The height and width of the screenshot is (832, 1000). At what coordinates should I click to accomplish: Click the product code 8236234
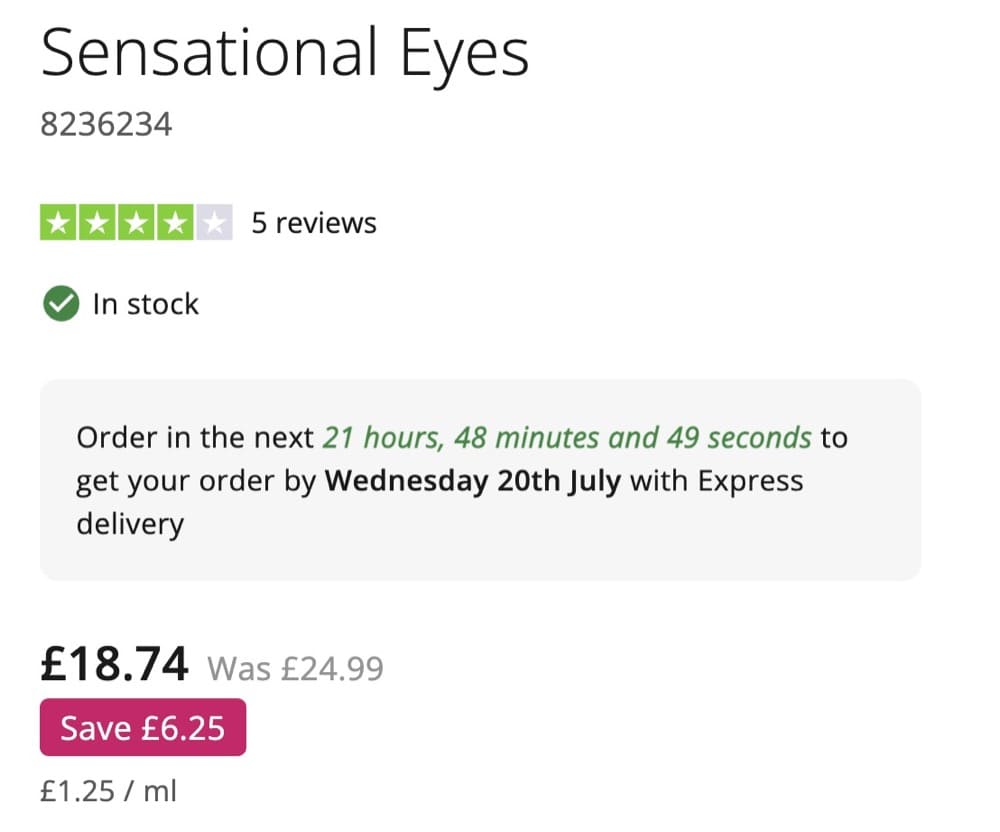107,124
